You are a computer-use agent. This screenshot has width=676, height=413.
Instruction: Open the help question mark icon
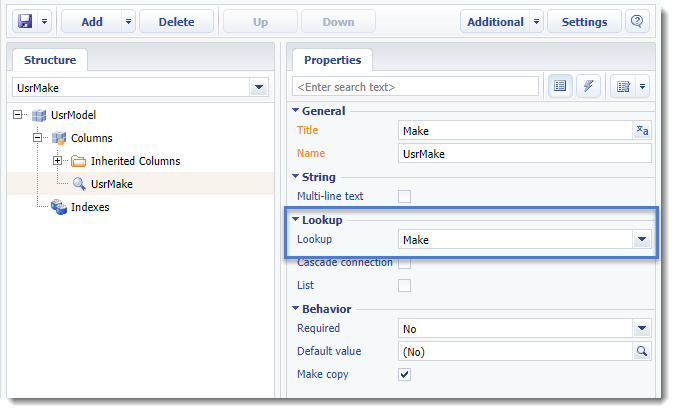(x=637, y=21)
